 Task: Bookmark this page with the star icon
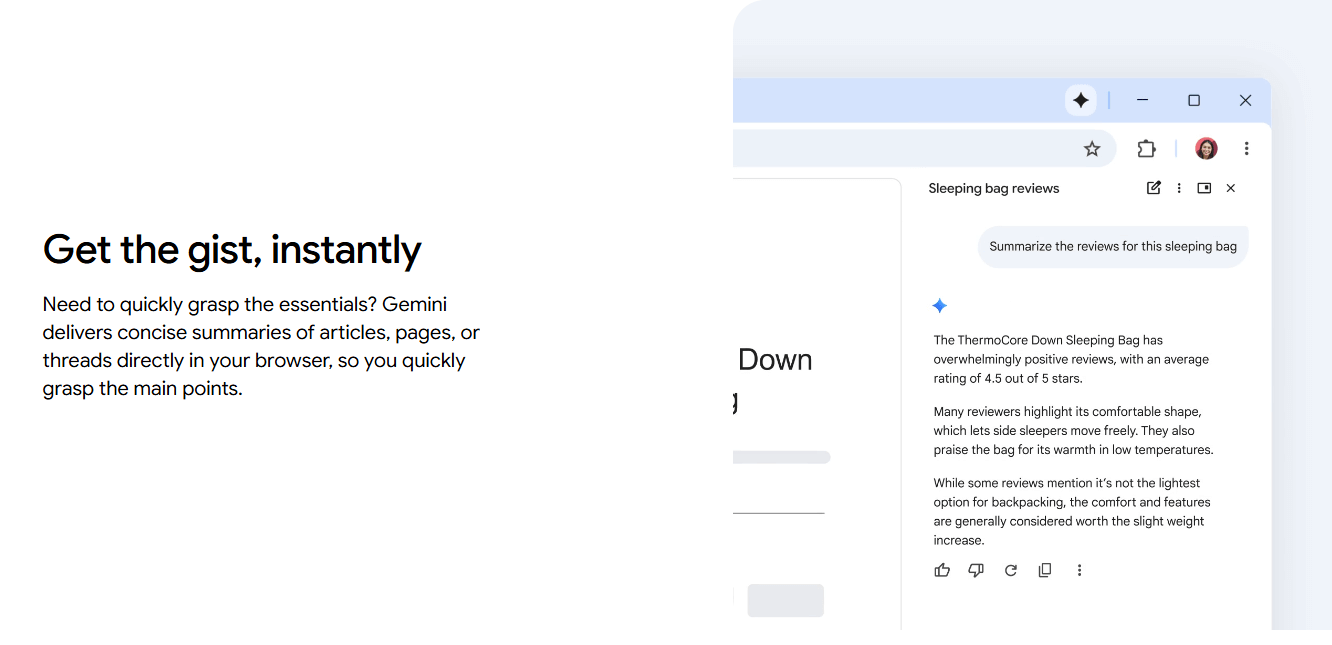point(1092,149)
